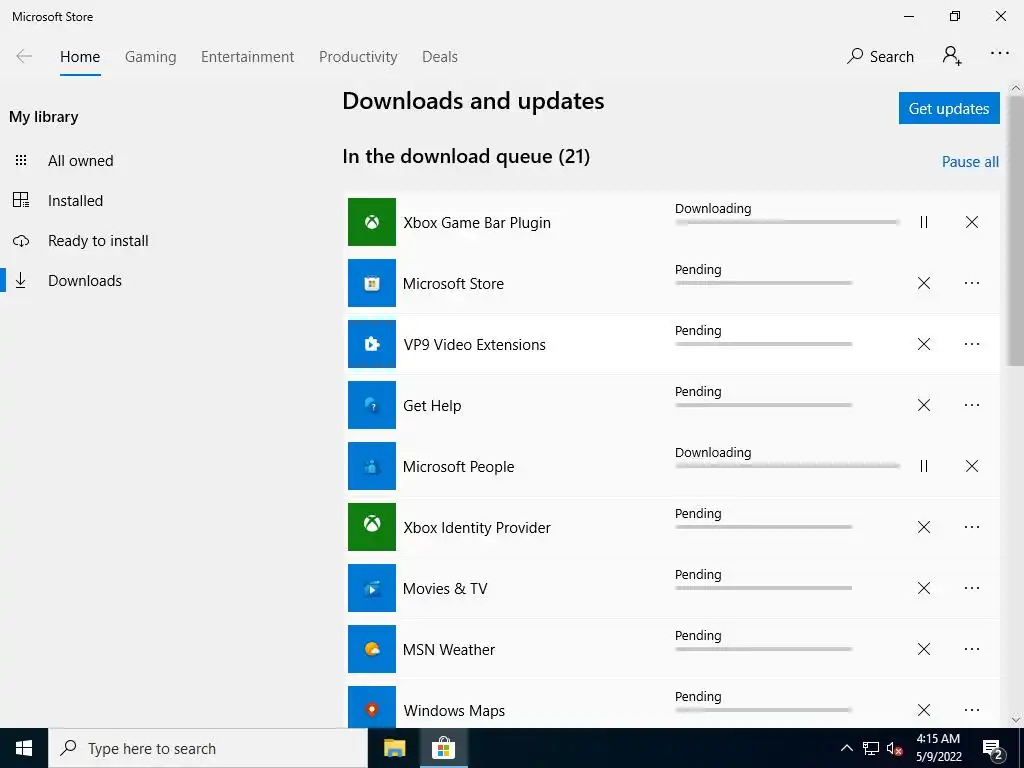
Task: Open the See more menu in the top right
Action: point(999,54)
